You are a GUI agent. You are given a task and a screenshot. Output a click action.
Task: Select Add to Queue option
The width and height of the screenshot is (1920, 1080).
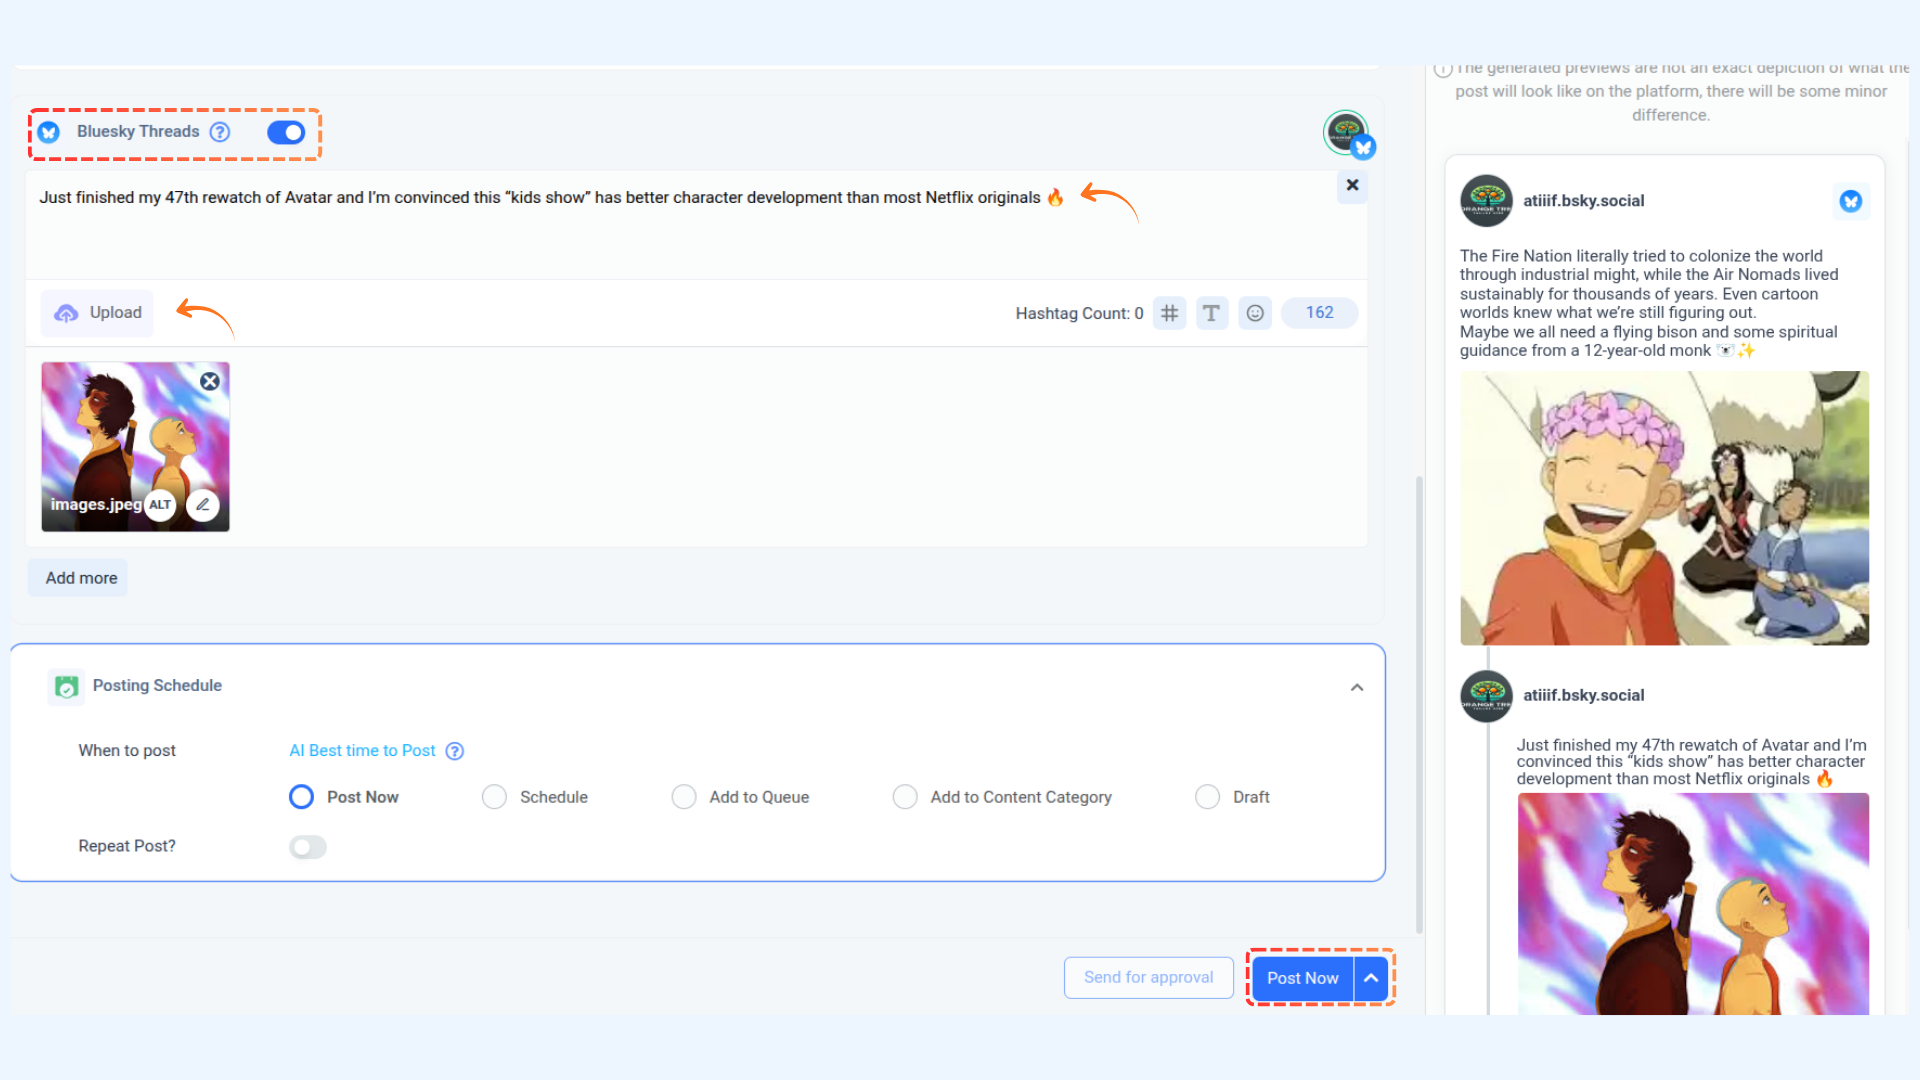point(684,797)
